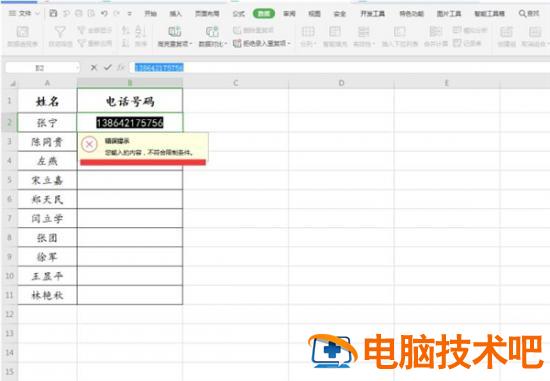Click Show All (全部显示) filter option
The width and height of the screenshot is (550, 381).
(x=94, y=30)
